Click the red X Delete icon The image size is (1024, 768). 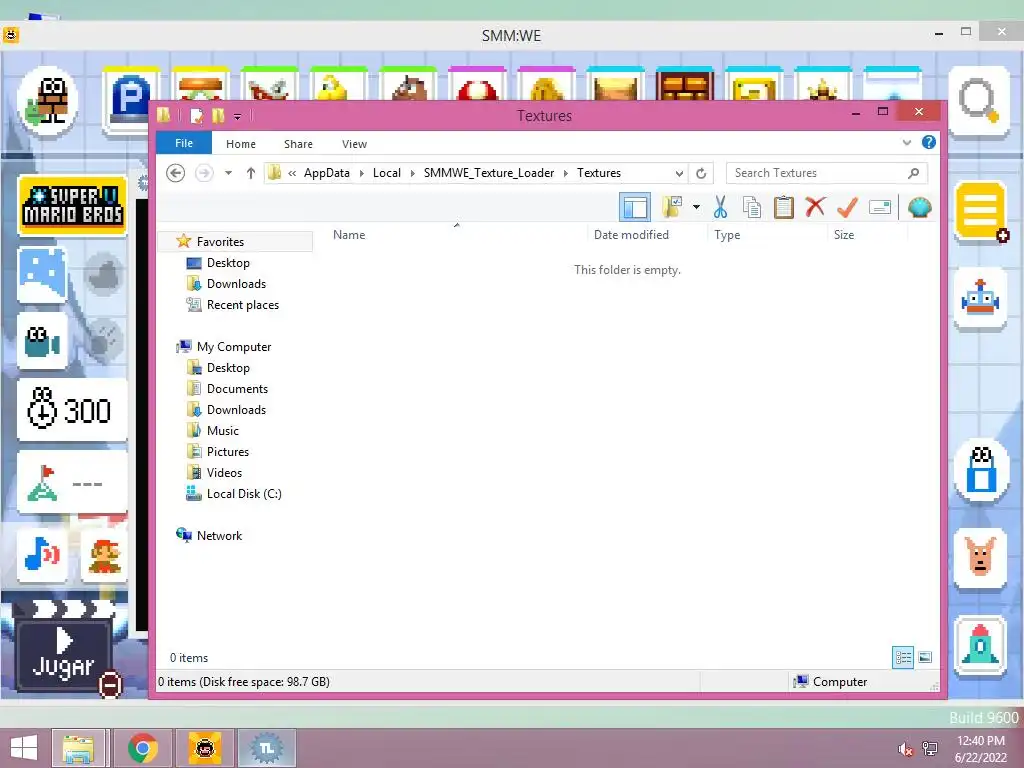pyautogui.click(x=815, y=207)
